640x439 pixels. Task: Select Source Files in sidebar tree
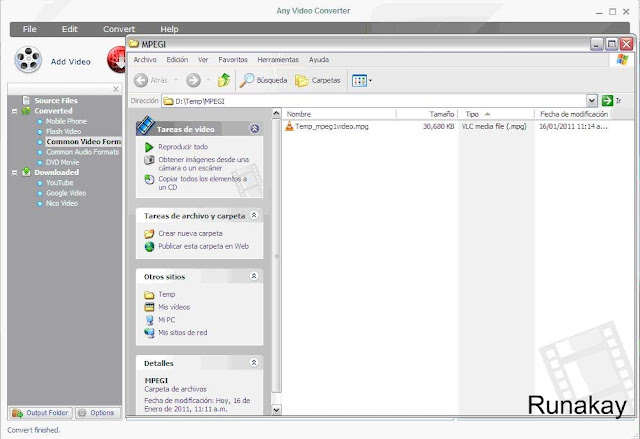(56, 100)
